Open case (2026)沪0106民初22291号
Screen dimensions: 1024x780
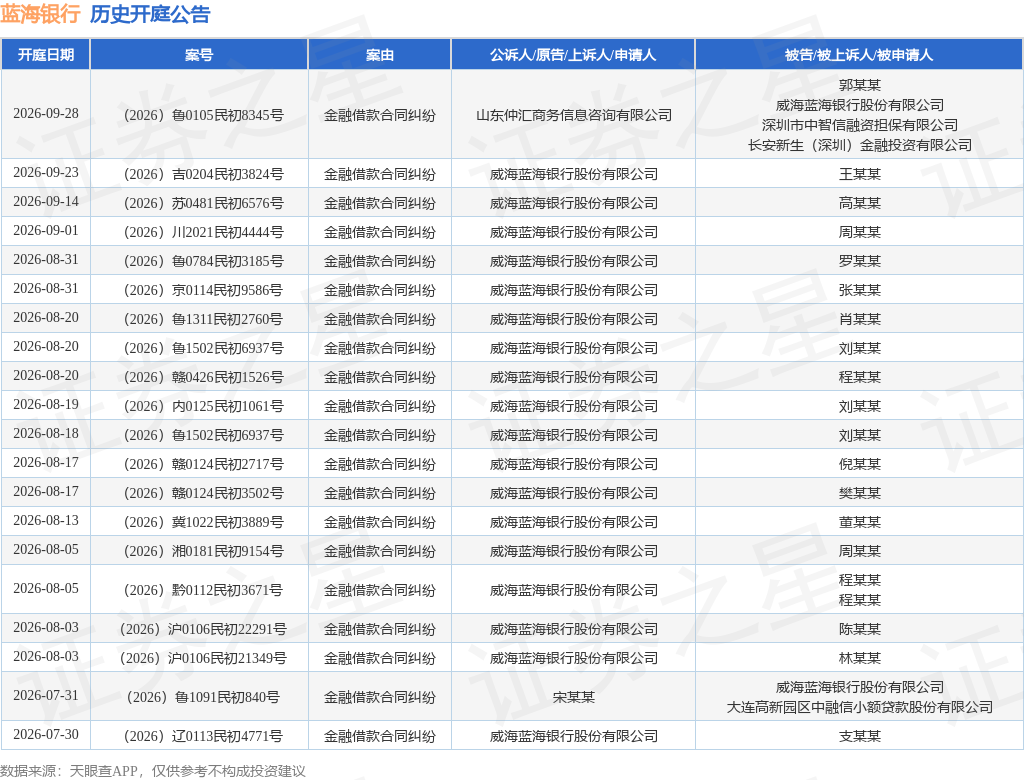pos(203,629)
